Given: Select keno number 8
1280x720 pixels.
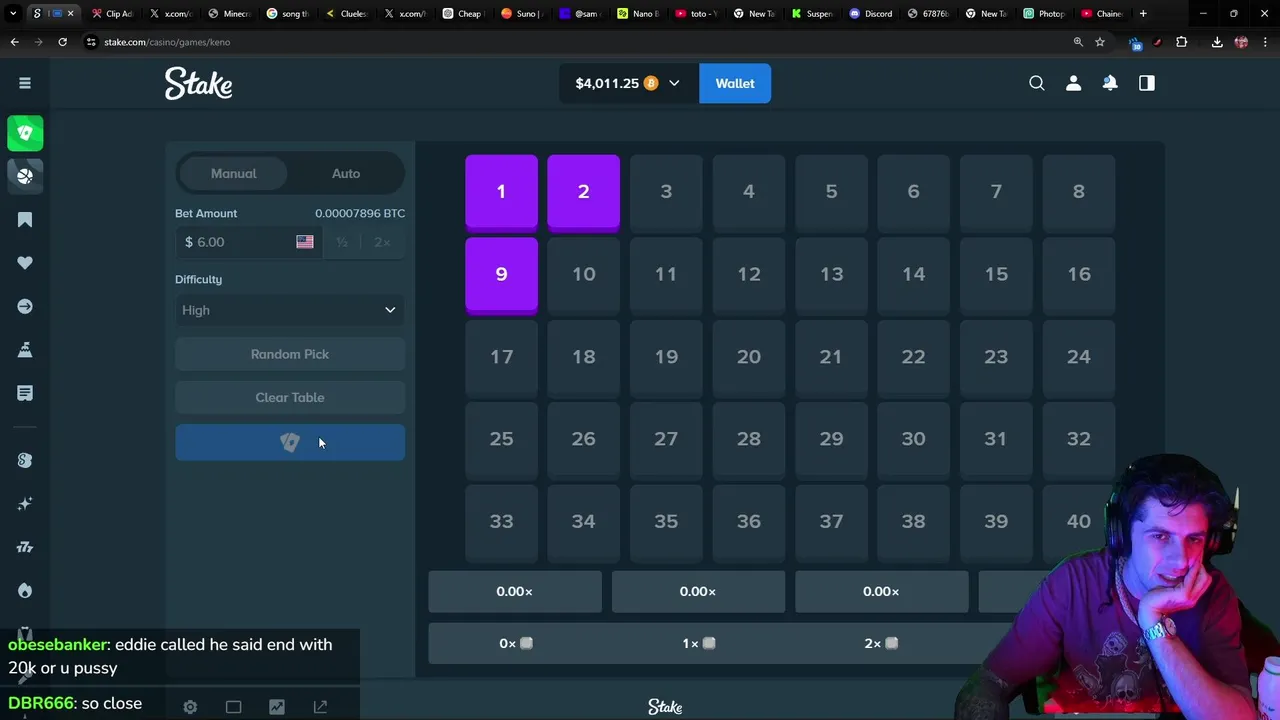Looking at the screenshot, I should tap(1078, 193).
